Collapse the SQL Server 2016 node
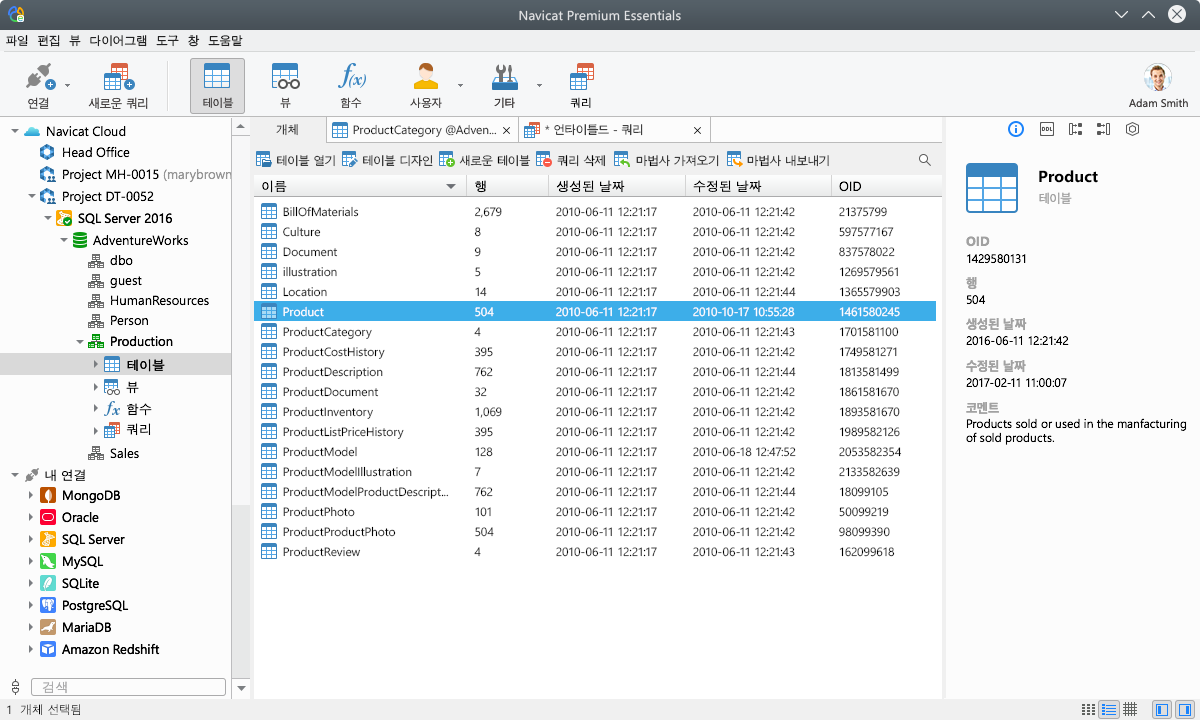Viewport: 1200px width, 720px height. point(47,218)
